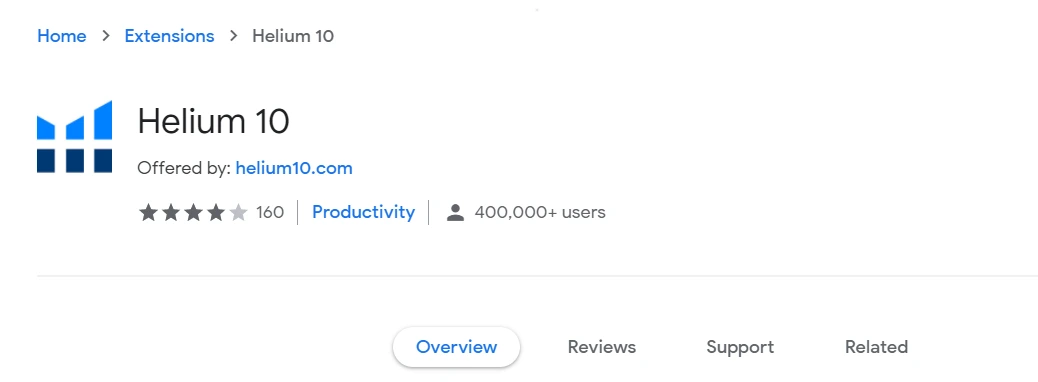The width and height of the screenshot is (1038, 382).
Task: Go to Home breadcrumb link
Action: coord(62,36)
